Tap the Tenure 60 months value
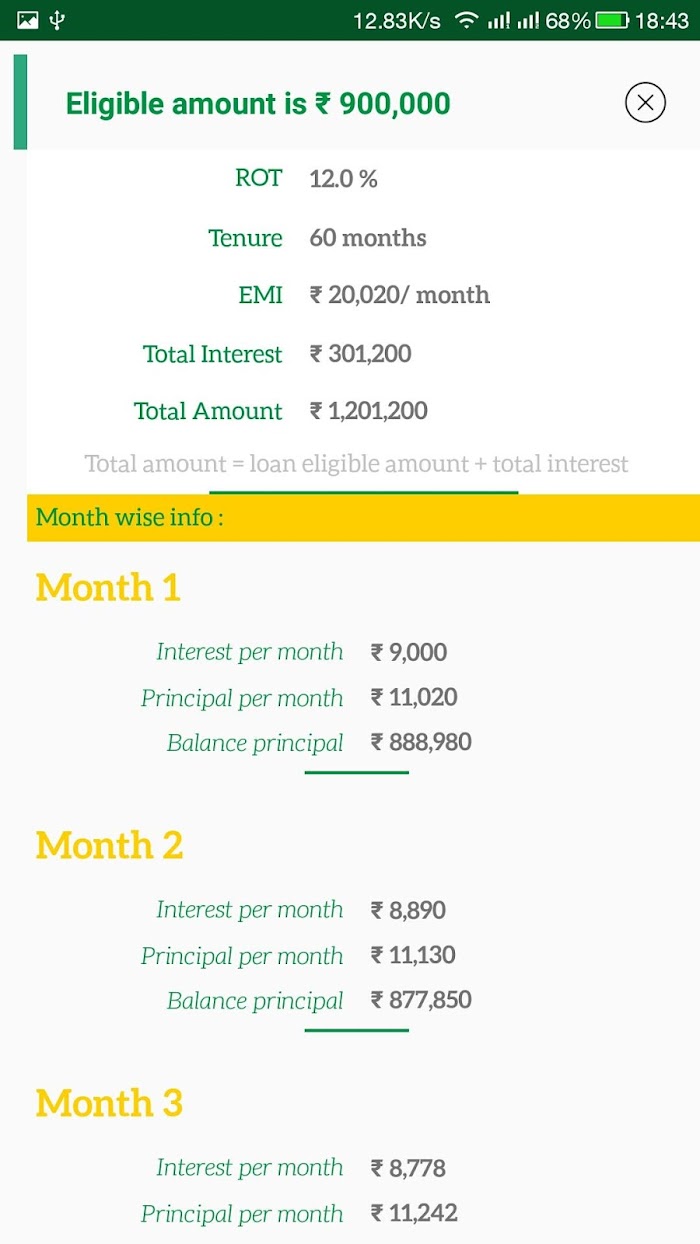Viewport: 700px width, 1244px height. point(367,238)
